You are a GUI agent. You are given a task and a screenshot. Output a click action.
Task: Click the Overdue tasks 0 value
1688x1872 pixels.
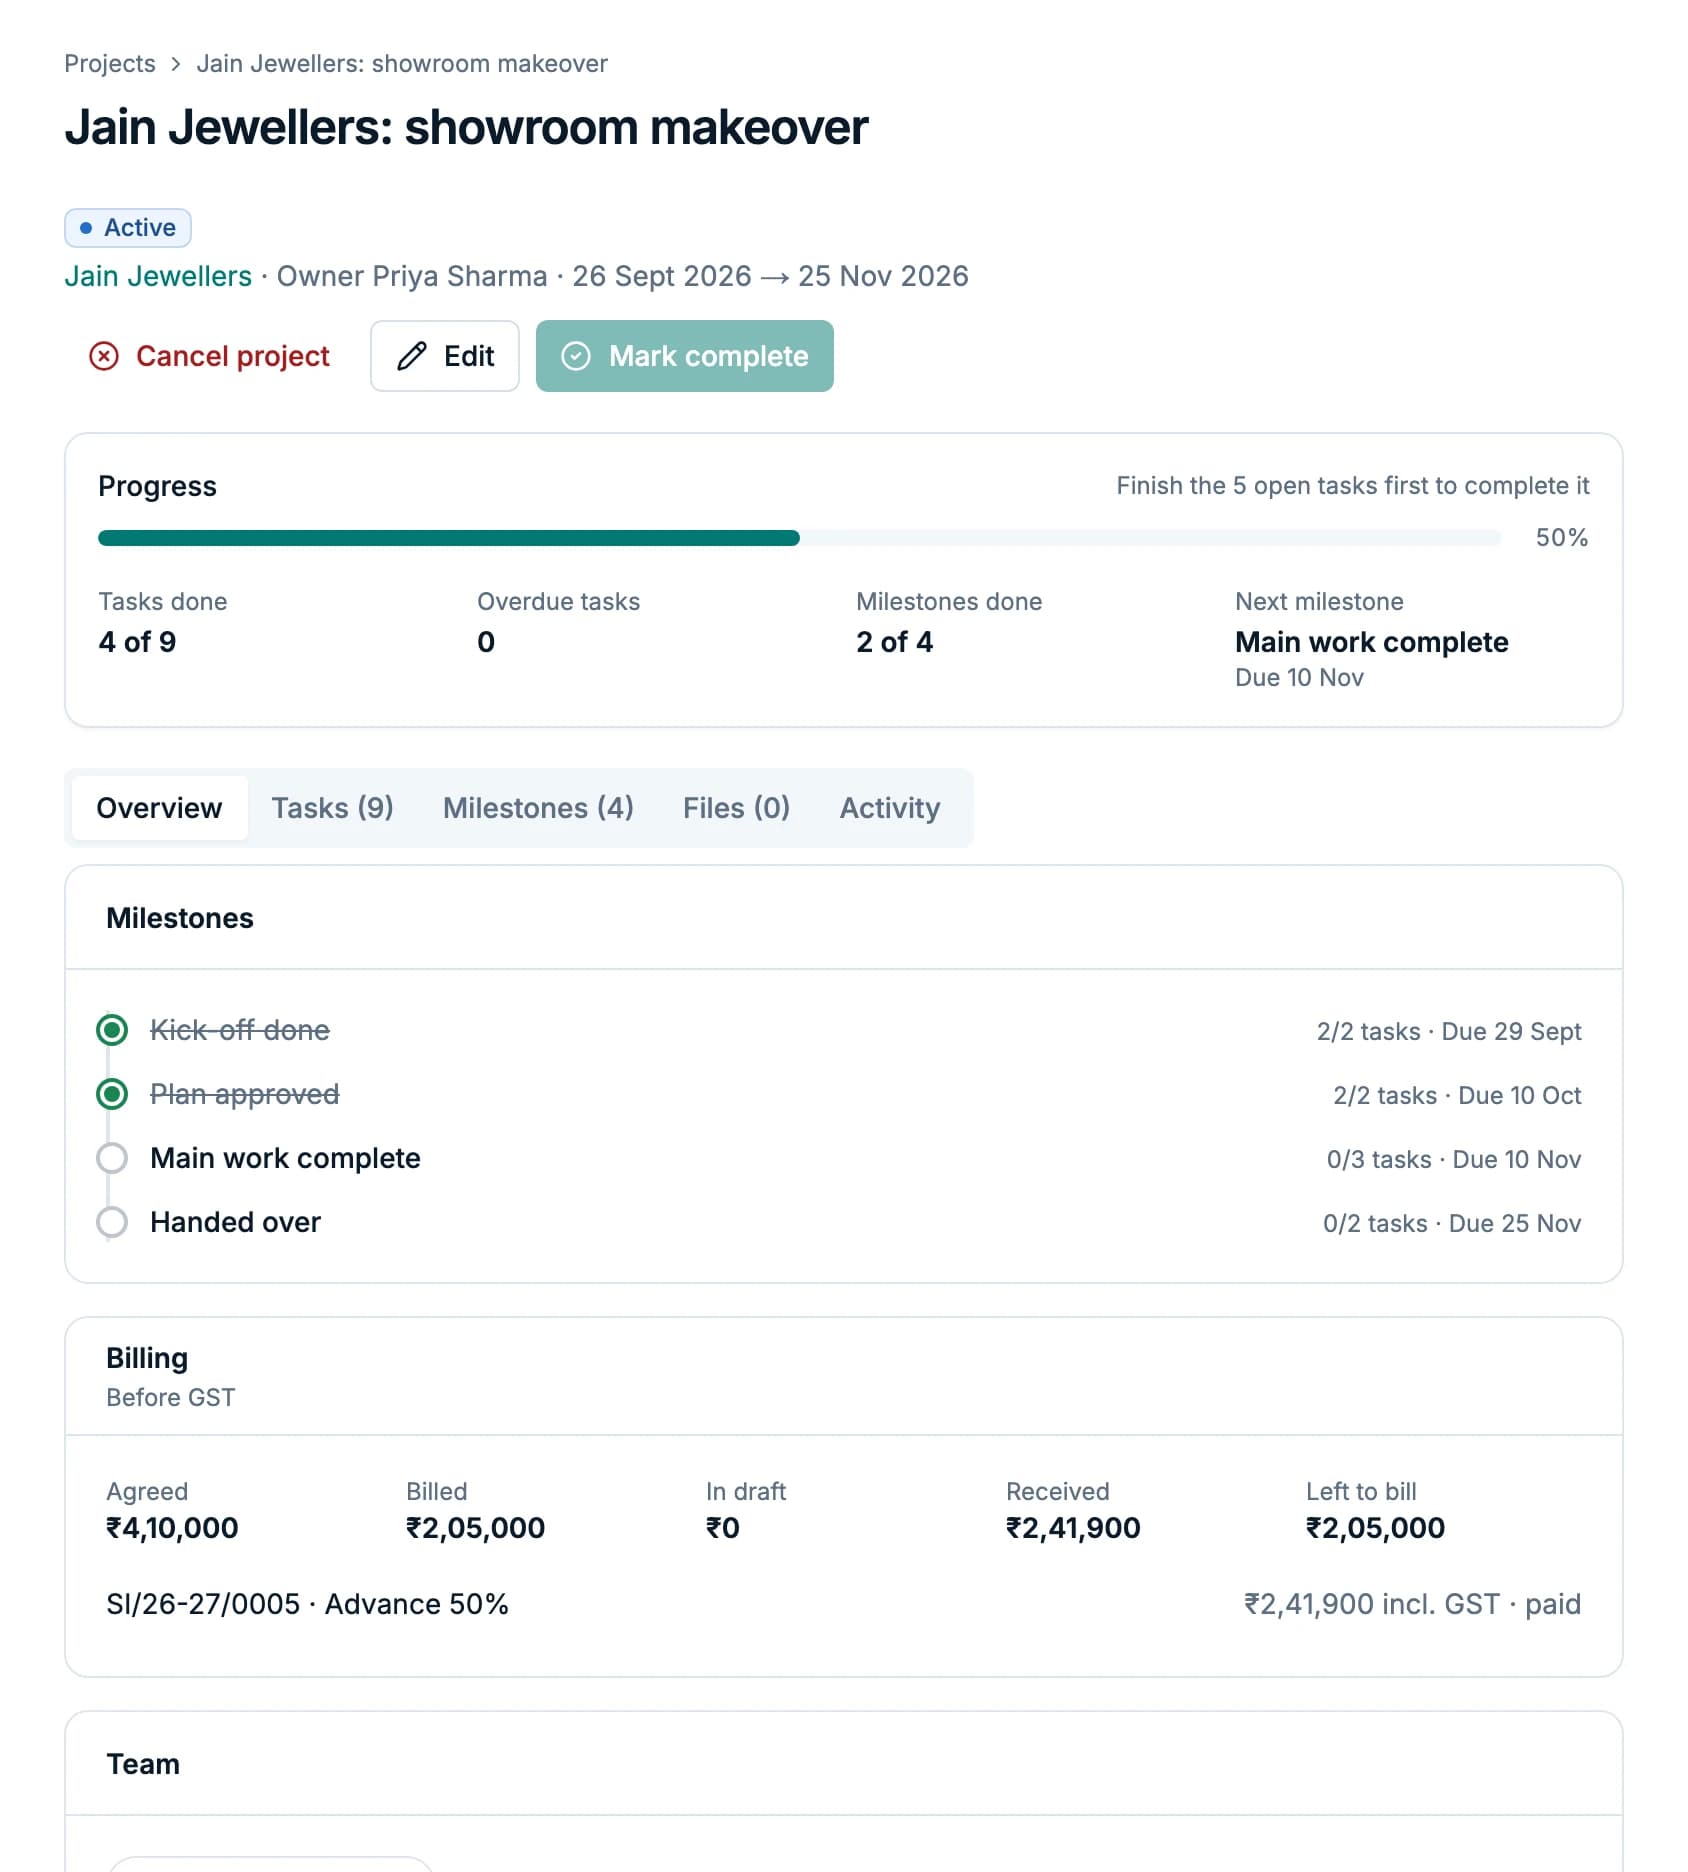(x=486, y=642)
